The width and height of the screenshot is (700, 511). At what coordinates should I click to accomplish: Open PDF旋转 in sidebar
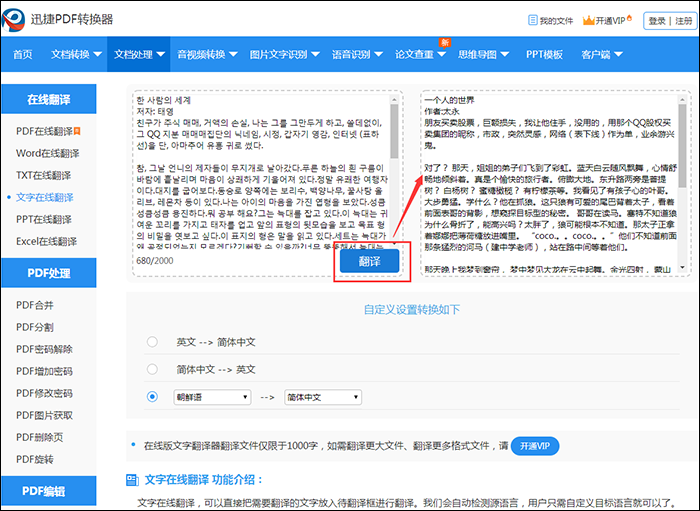pos(35,459)
